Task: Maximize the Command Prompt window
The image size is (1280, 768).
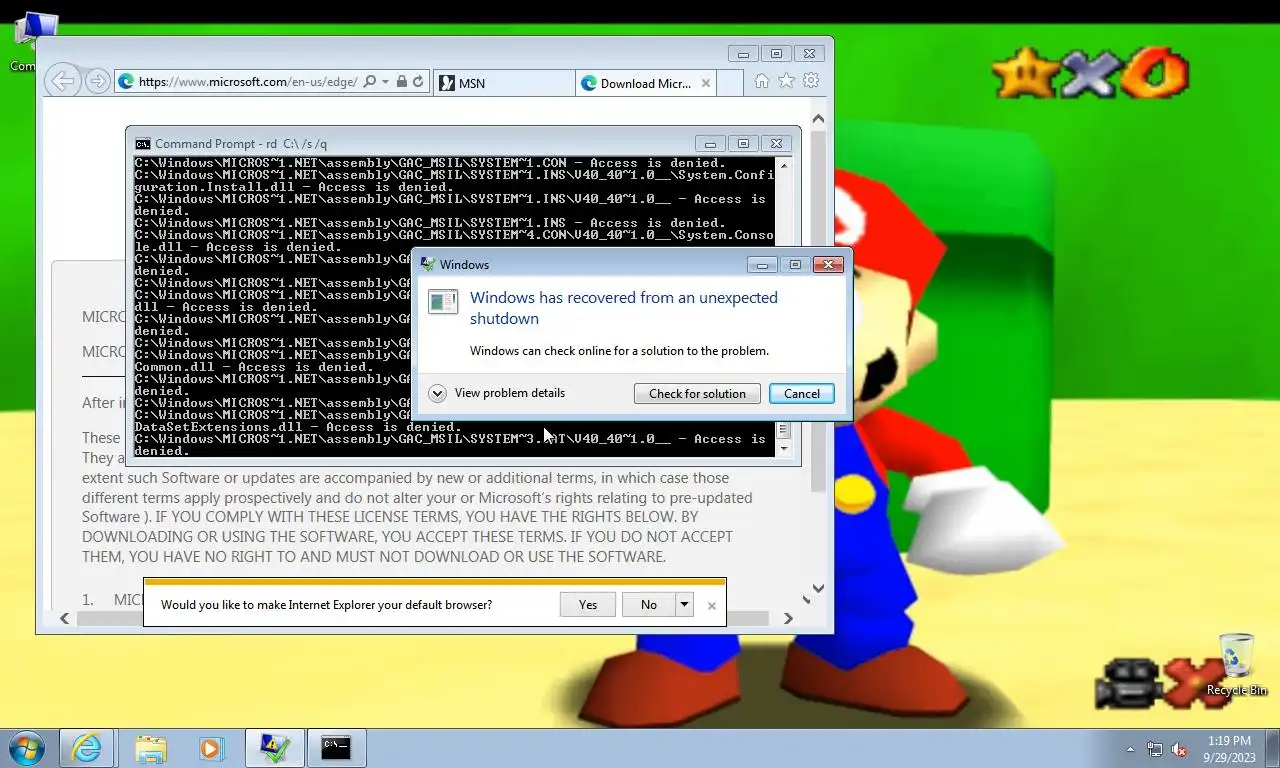Action: click(x=743, y=143)
